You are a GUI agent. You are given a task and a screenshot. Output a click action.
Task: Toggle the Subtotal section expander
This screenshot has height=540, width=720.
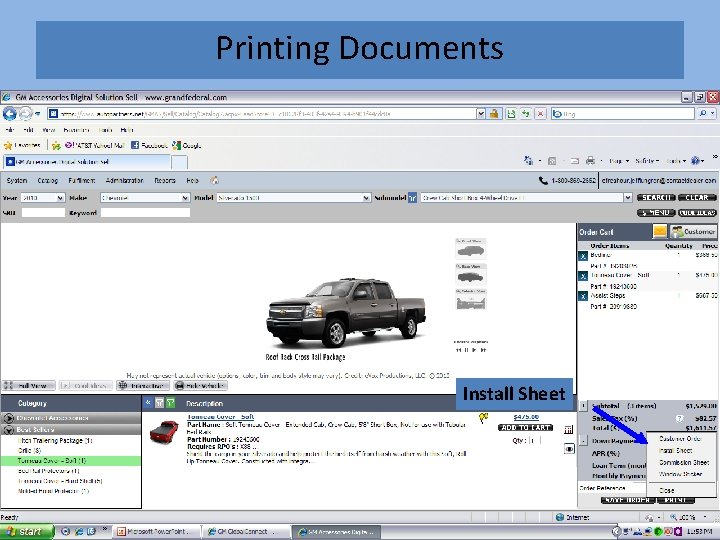point(583,406)
